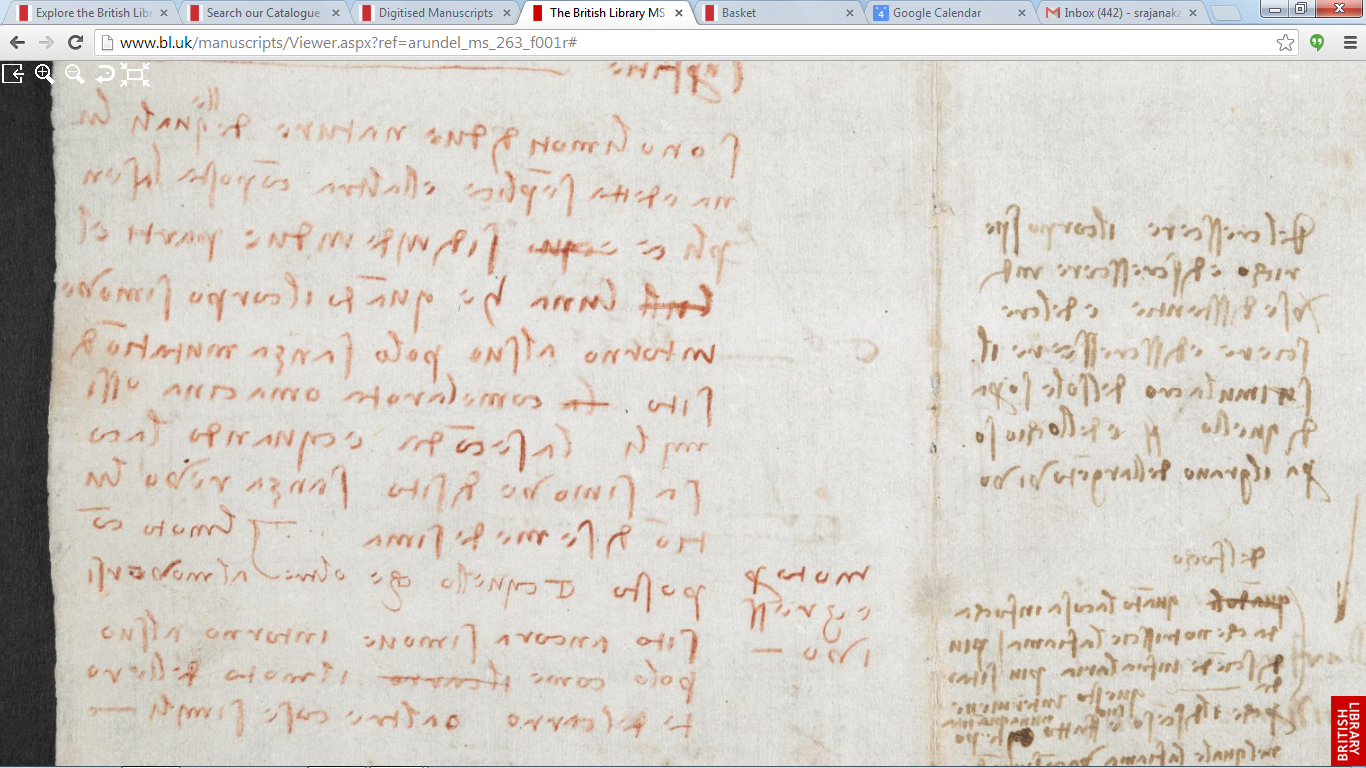Bookmark this page with the star icon
The width and height of the screenshot is (1366, 768).
(1285, 42)
